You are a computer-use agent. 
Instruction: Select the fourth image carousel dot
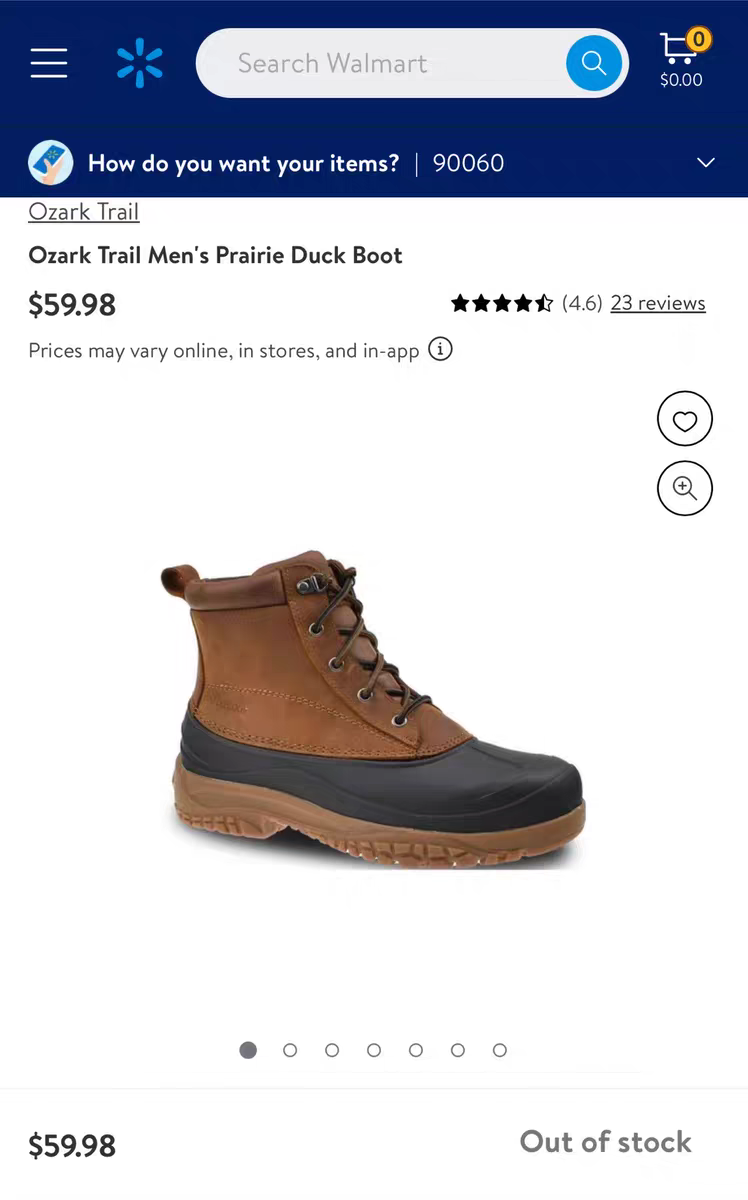click(x=374, y=1050)
